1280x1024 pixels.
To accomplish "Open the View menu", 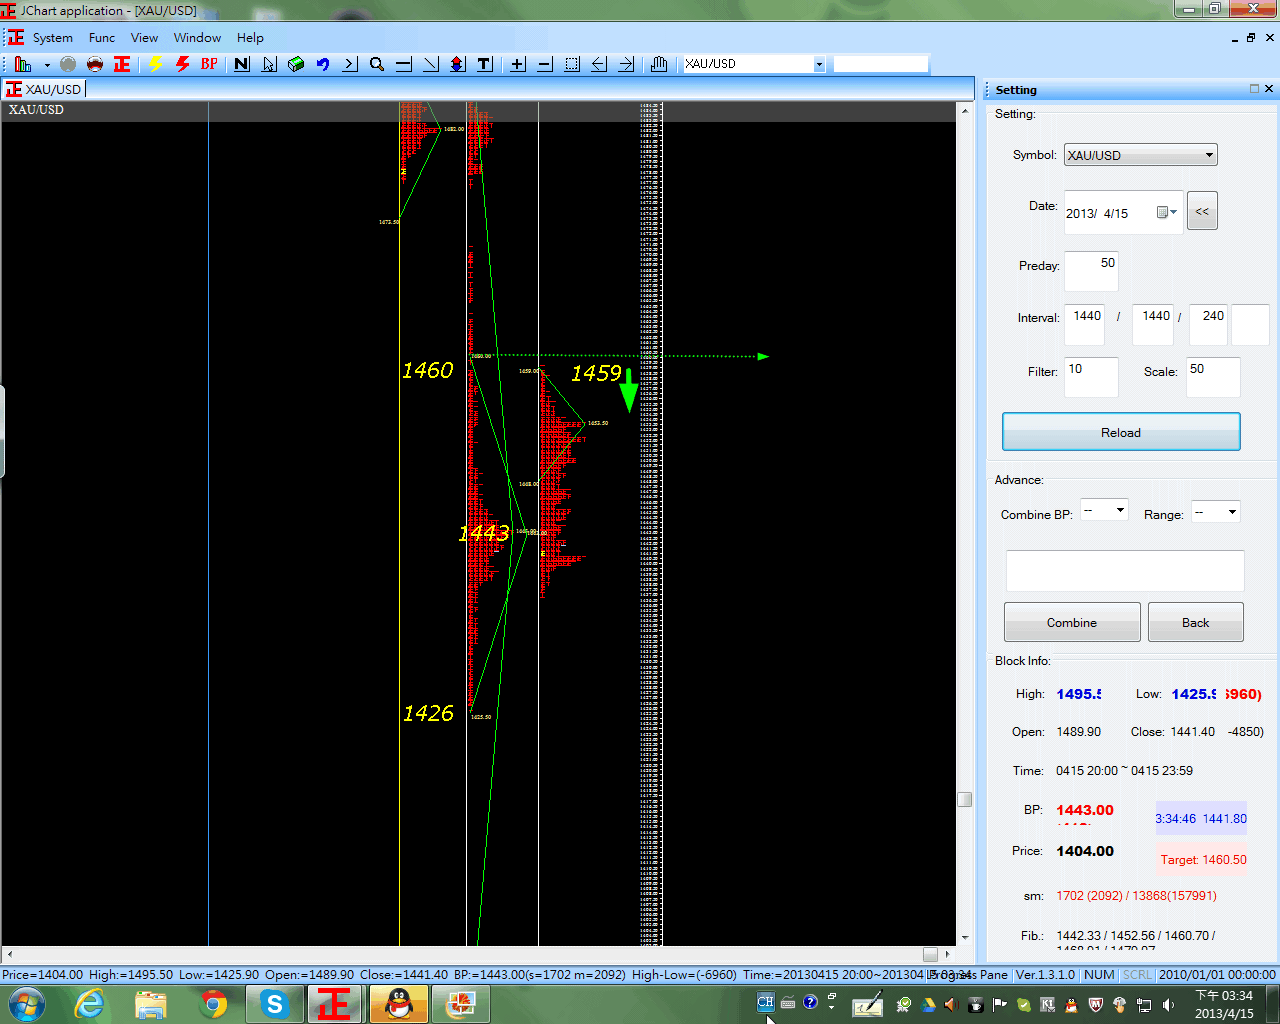I will tap(144, 38).
